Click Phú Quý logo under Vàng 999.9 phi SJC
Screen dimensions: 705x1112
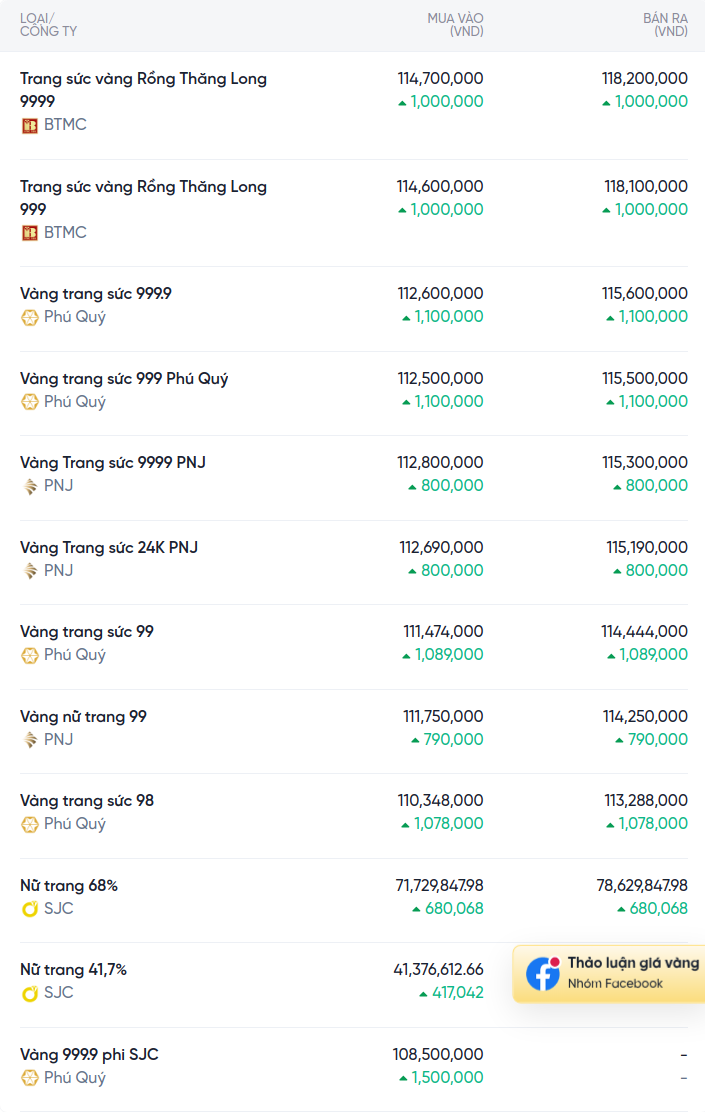pos(29,1078)
